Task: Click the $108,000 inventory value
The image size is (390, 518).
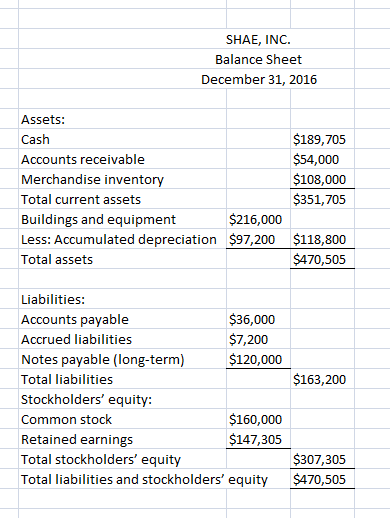Action: 319,179
